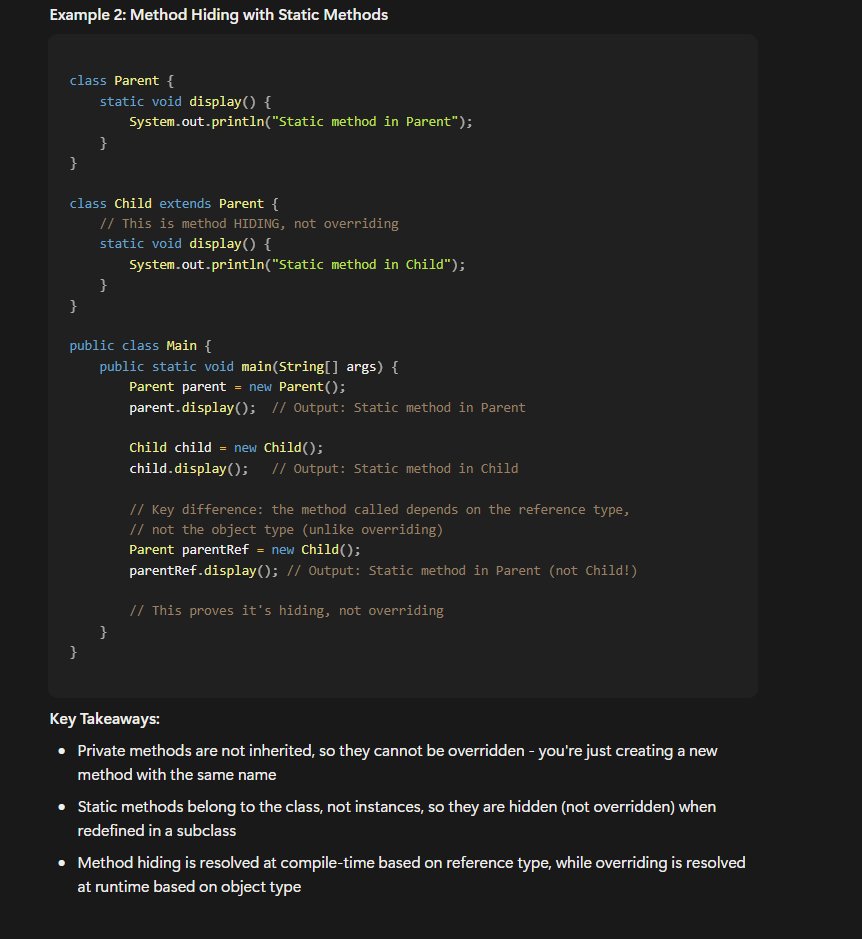Click the 'class Parent {' code line
This screenshot has width=862, height=939.
[122, 81]
